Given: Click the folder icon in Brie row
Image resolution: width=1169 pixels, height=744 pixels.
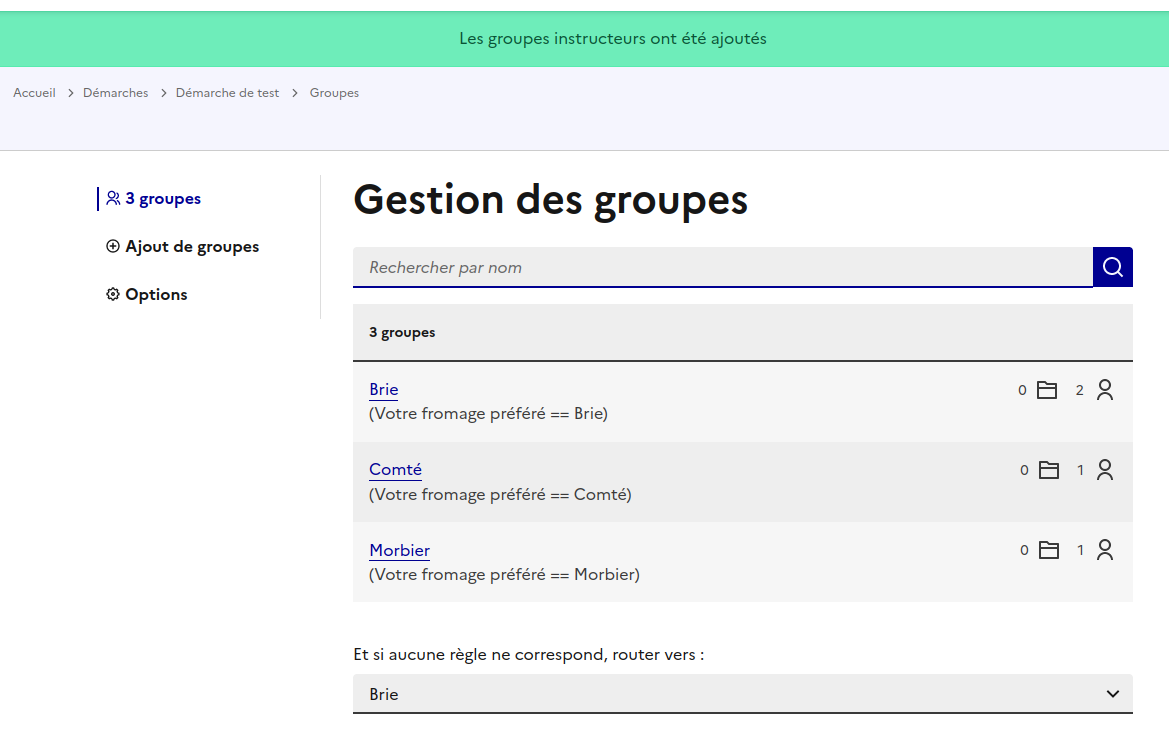Looking at the screenshot, I should tap(1047, 390).
